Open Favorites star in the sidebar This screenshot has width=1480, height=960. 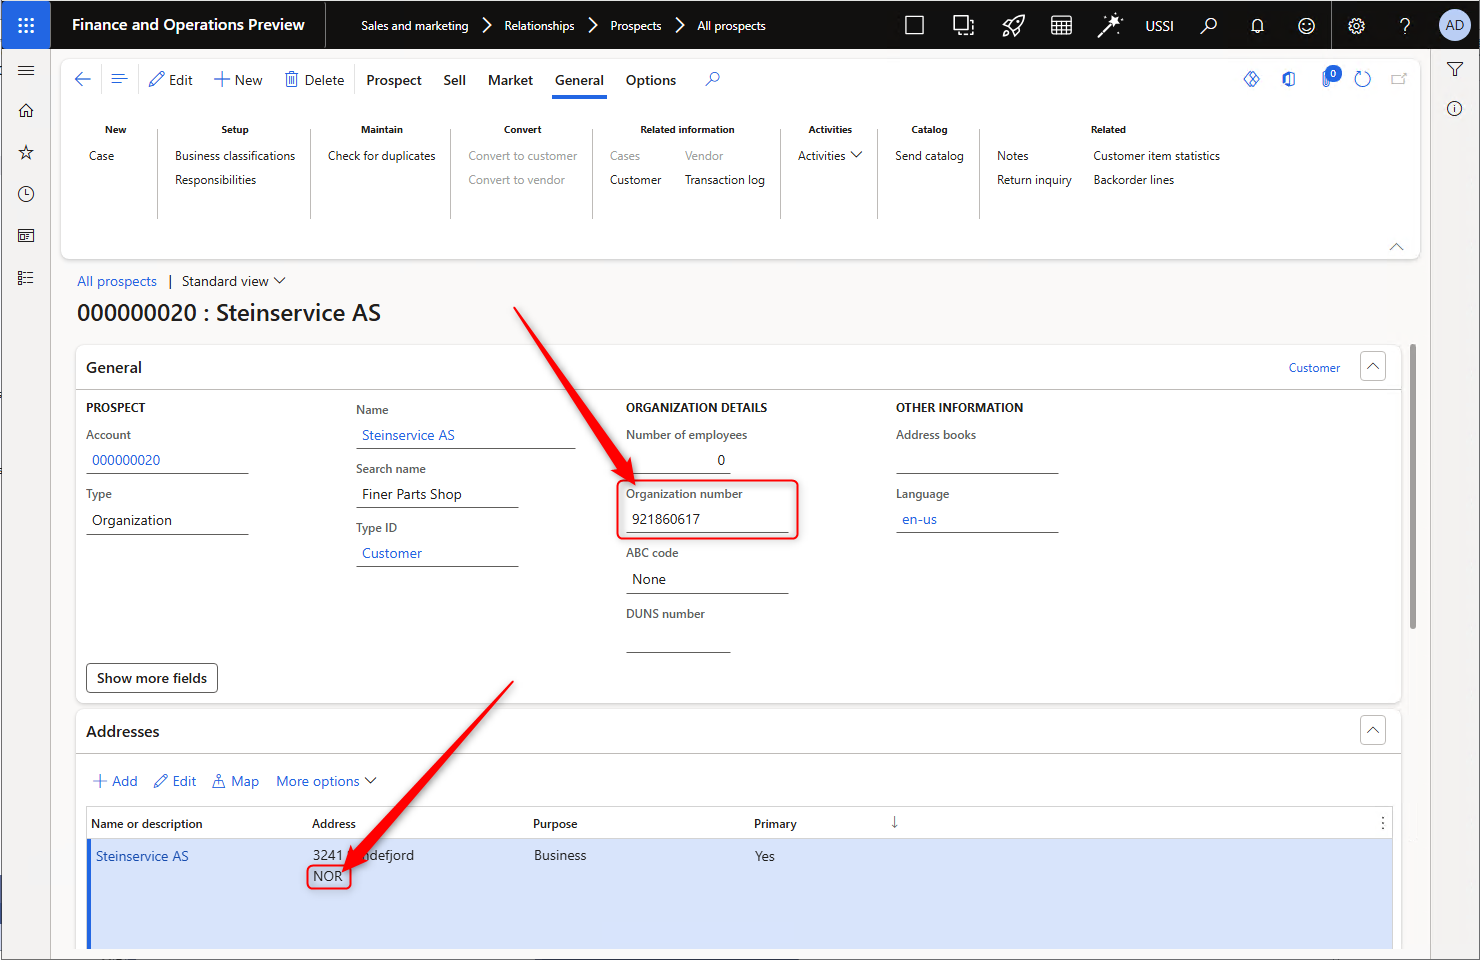[26, 152]
